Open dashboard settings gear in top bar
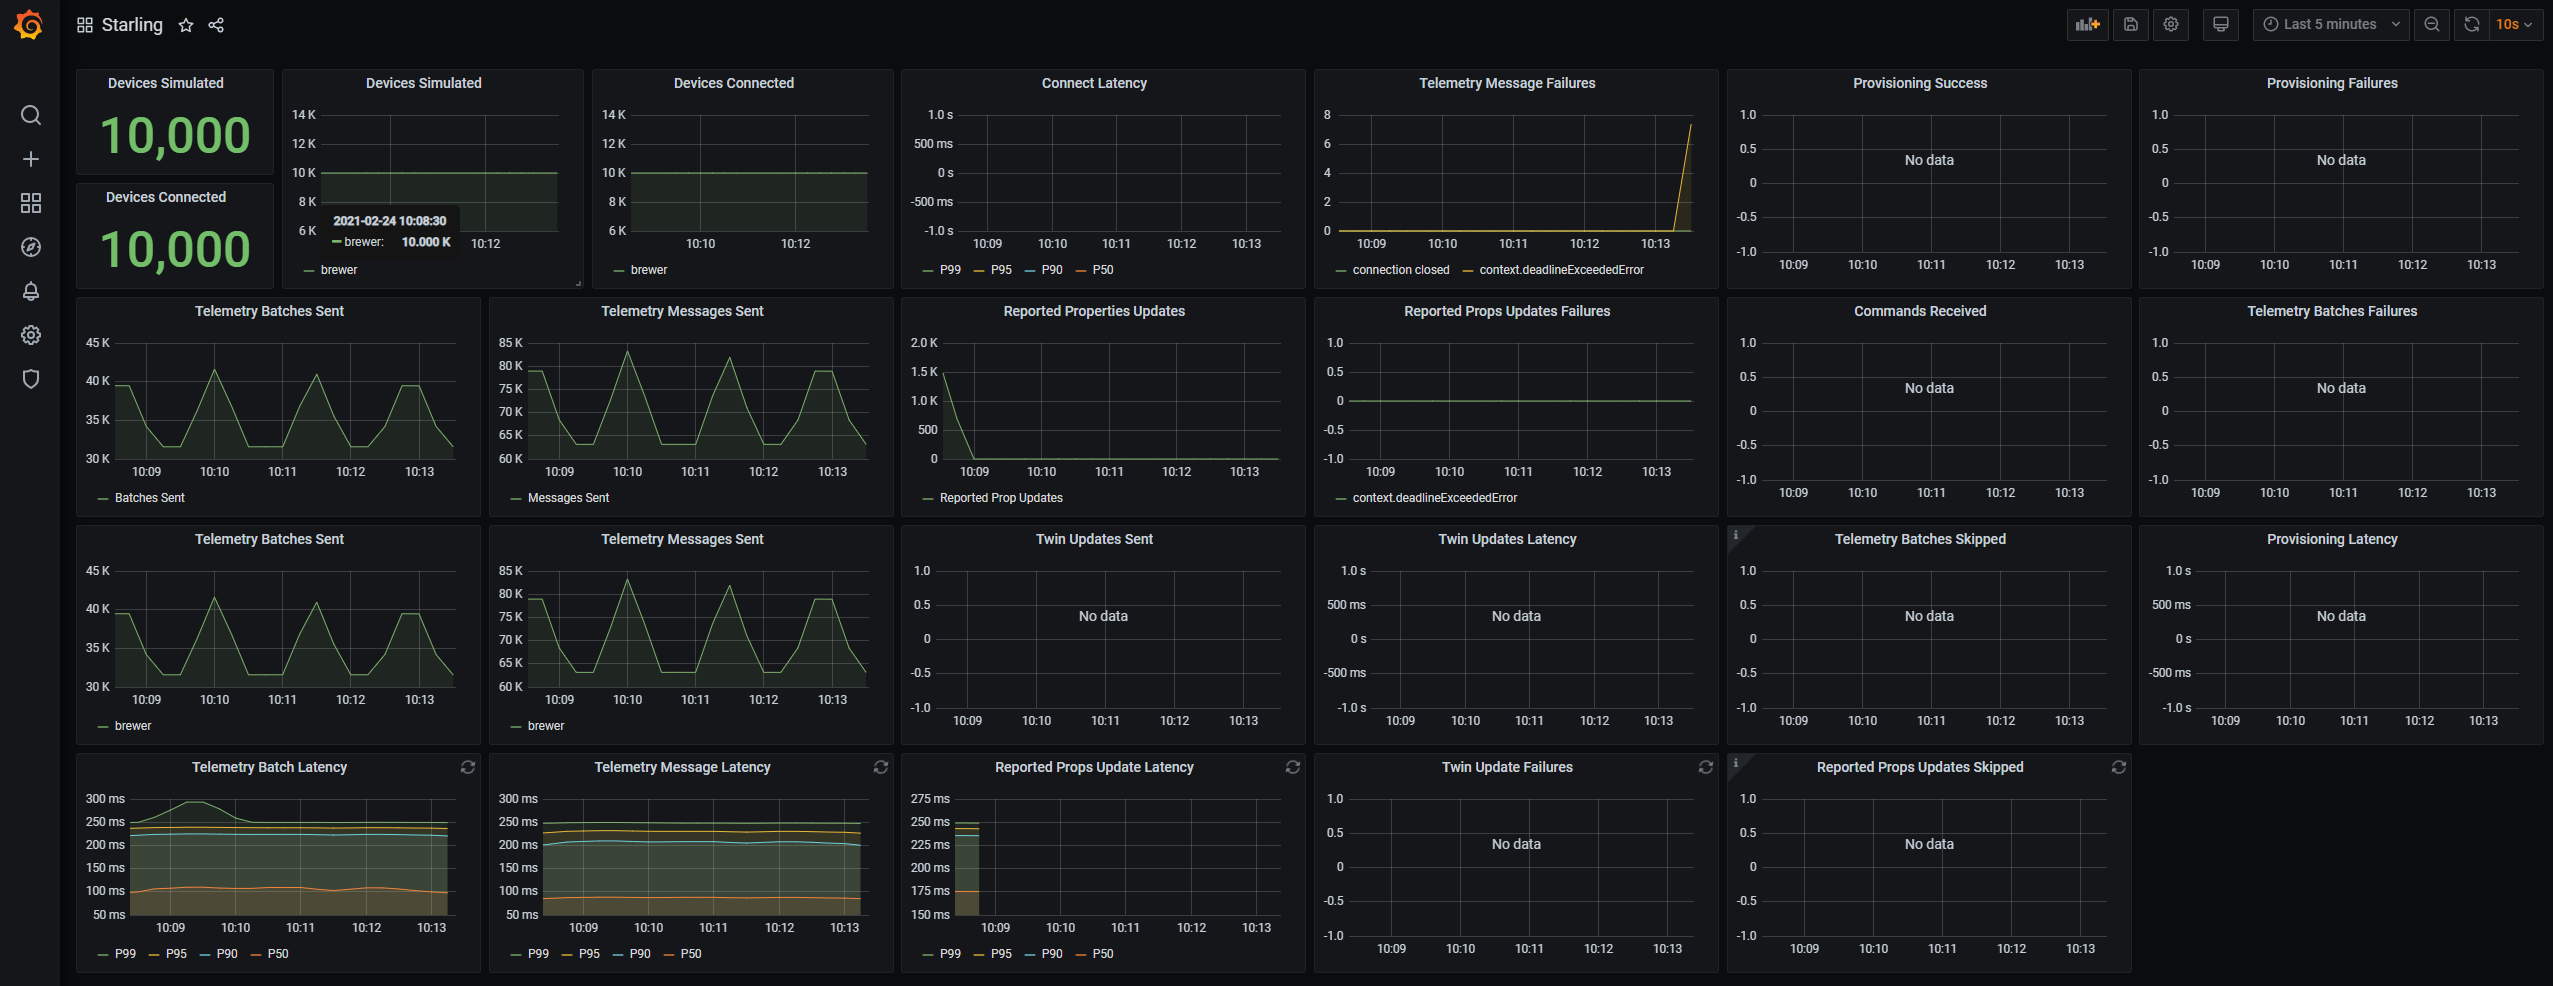 click(x=2171, y=24)
